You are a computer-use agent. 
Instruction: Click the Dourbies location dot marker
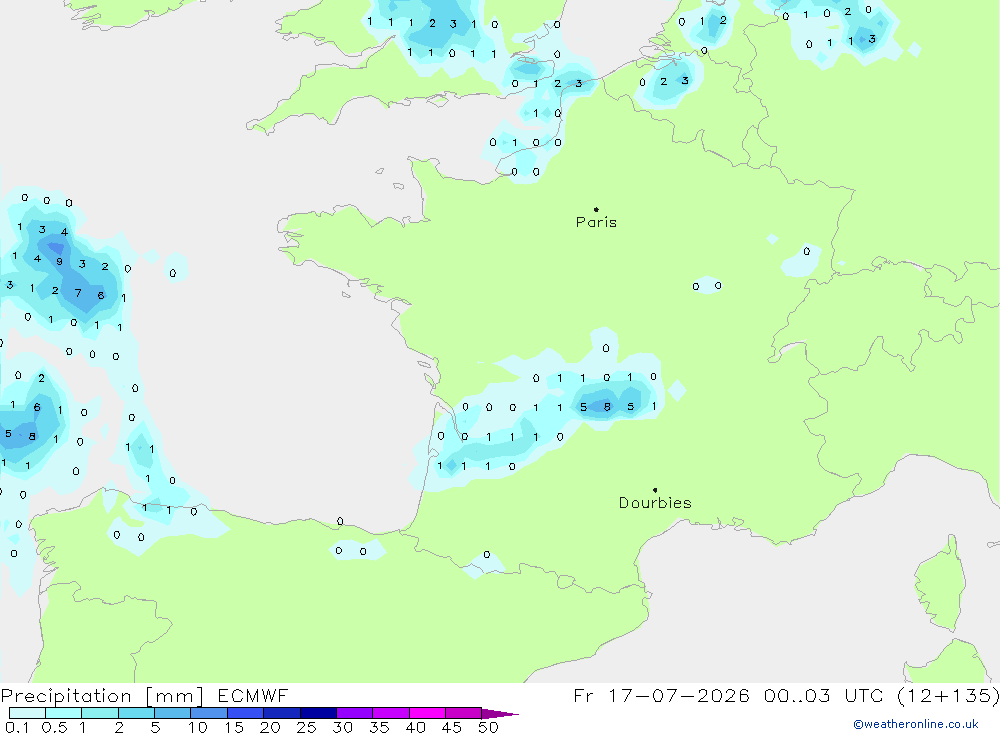[655, 490]
